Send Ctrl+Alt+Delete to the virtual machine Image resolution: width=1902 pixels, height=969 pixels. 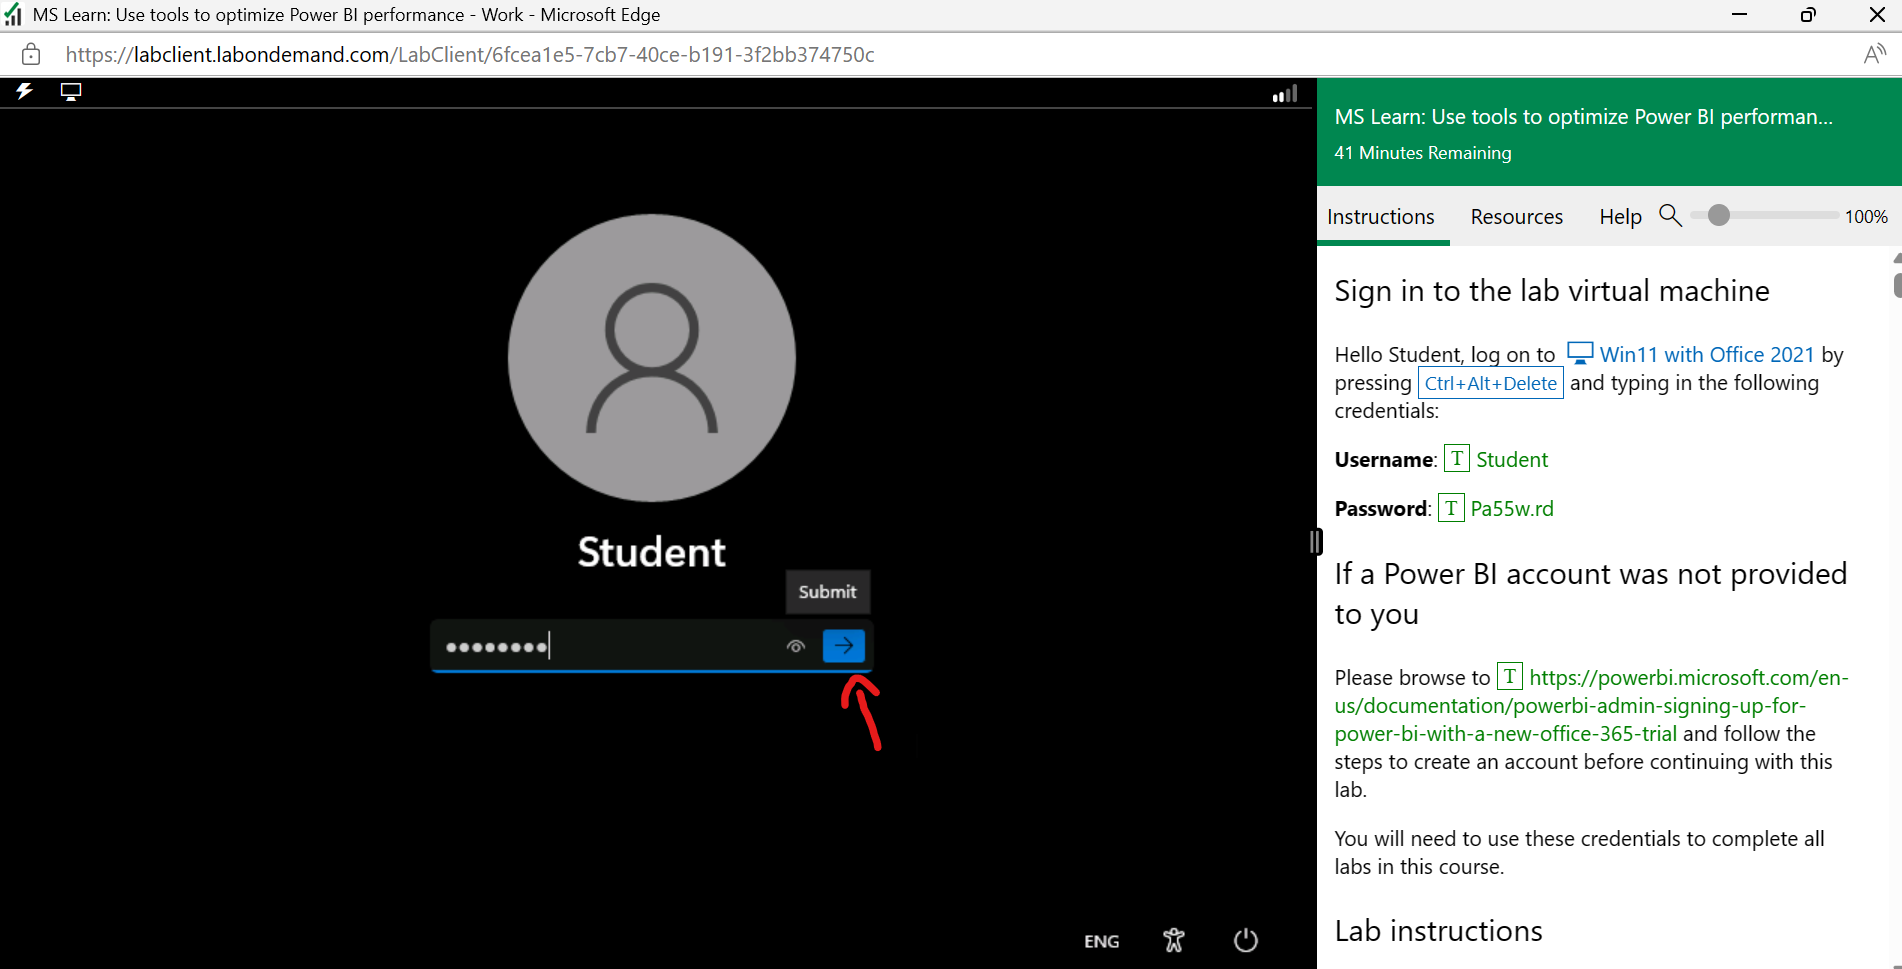point(1490,383)
